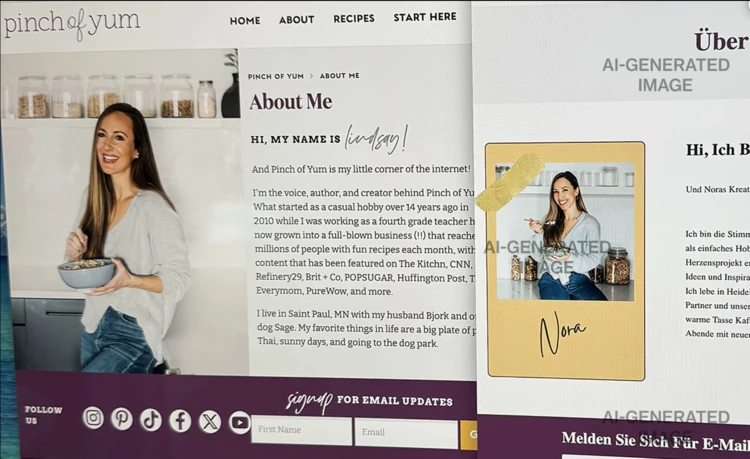Viewport: 750px width, 459px height.
Task: Open the START HERE menu item
Action: 425,17
